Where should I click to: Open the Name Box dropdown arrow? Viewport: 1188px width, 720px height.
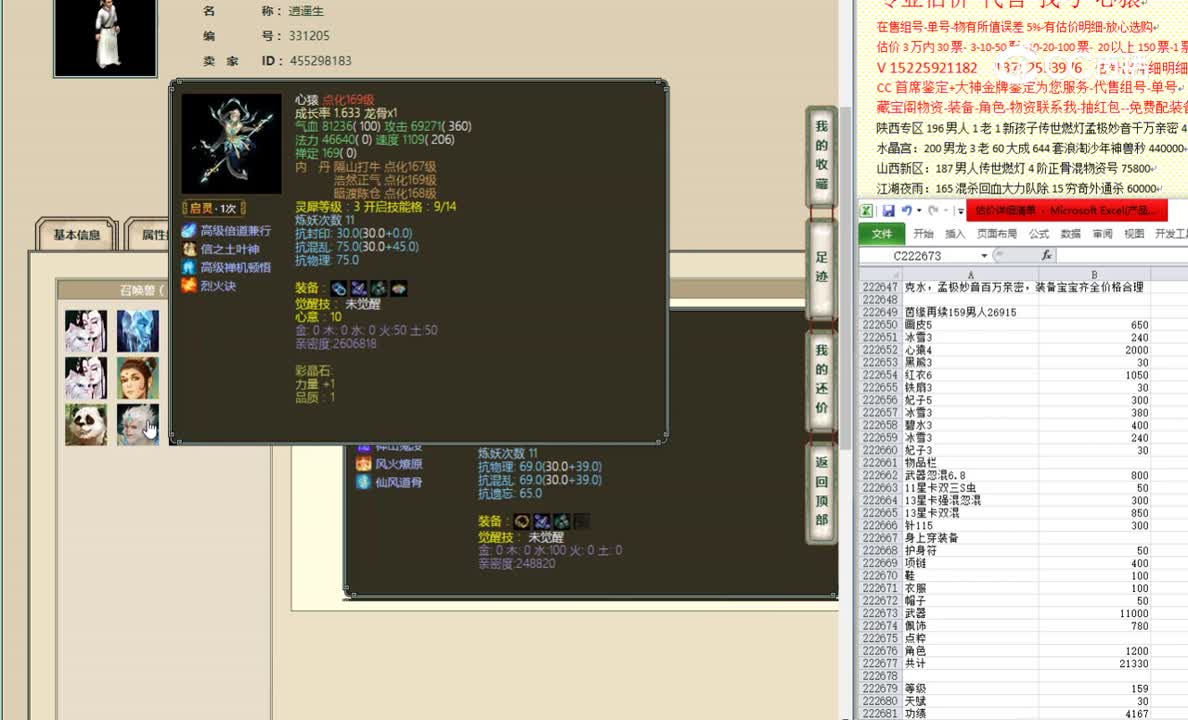tap(983, 255)
